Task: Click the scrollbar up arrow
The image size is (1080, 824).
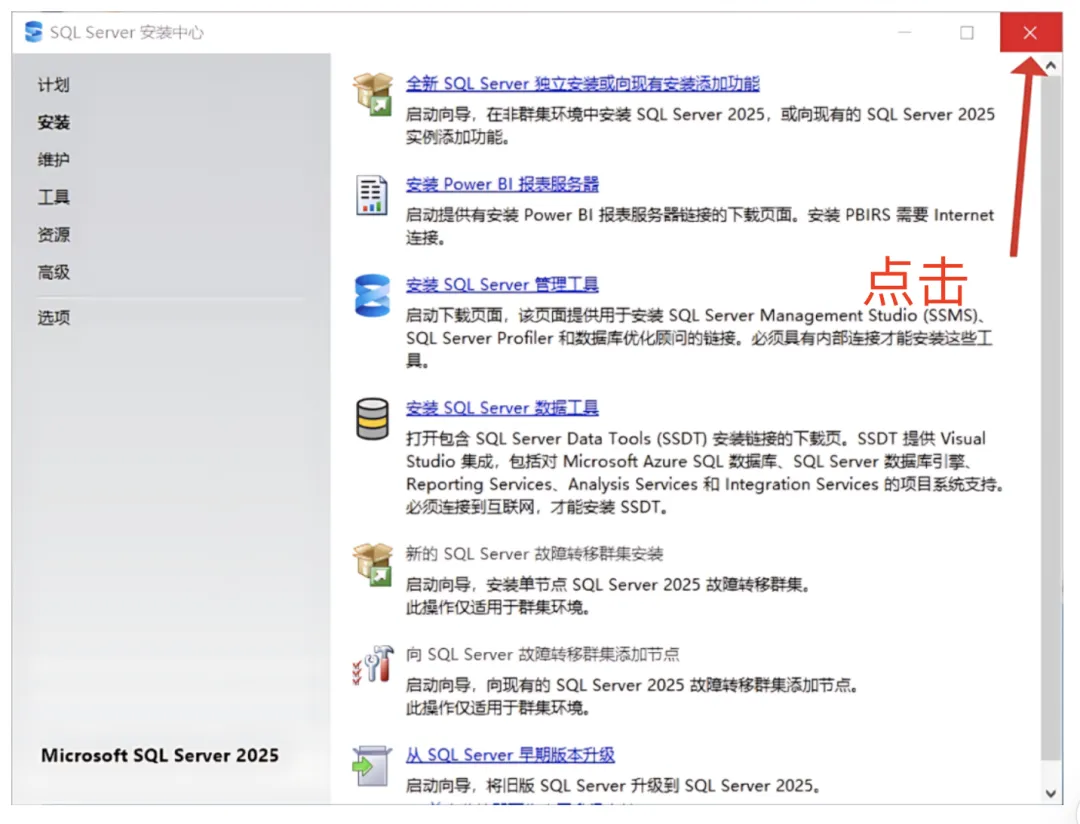Action: (x=1050, y=65)
